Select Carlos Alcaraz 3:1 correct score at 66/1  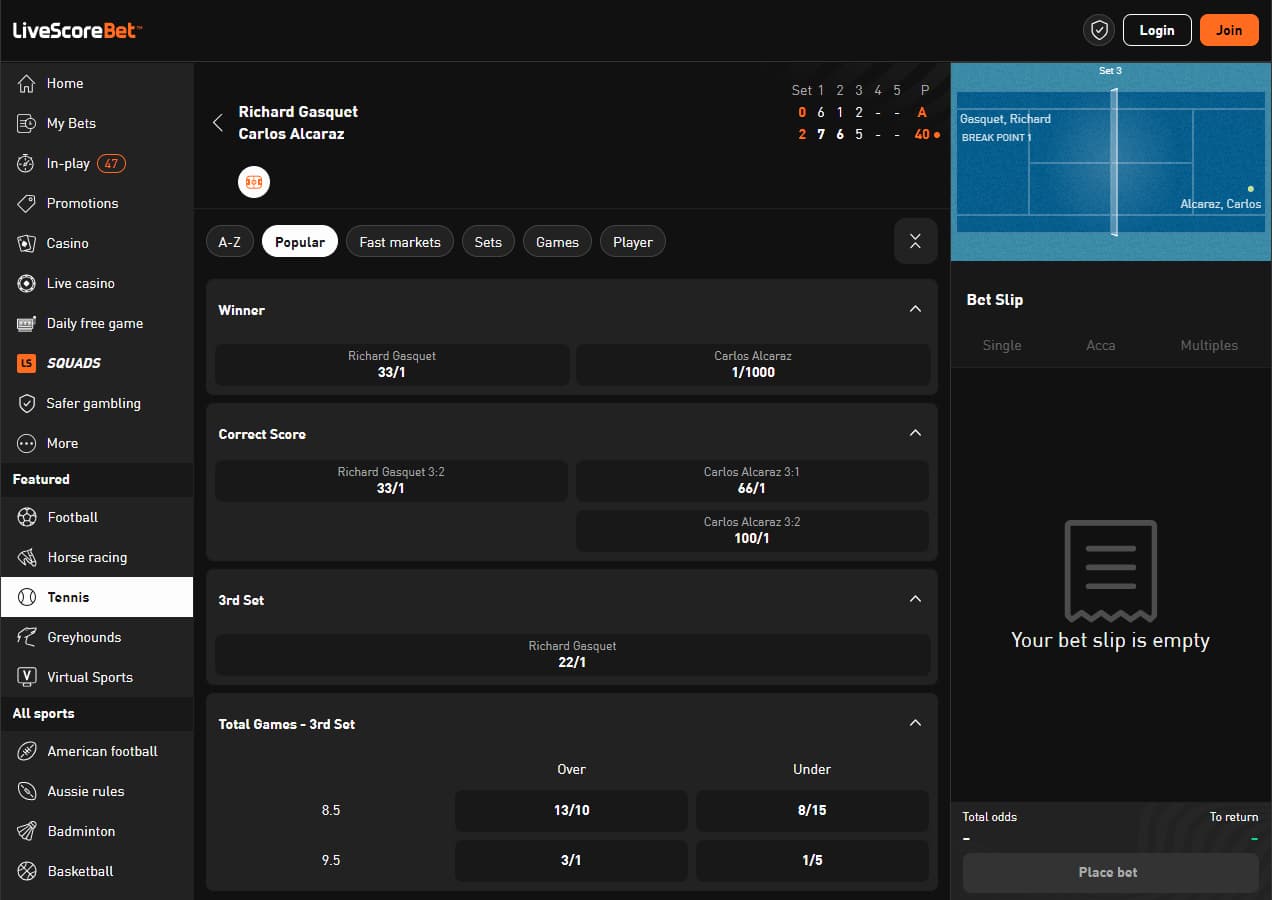coord(752,481)
